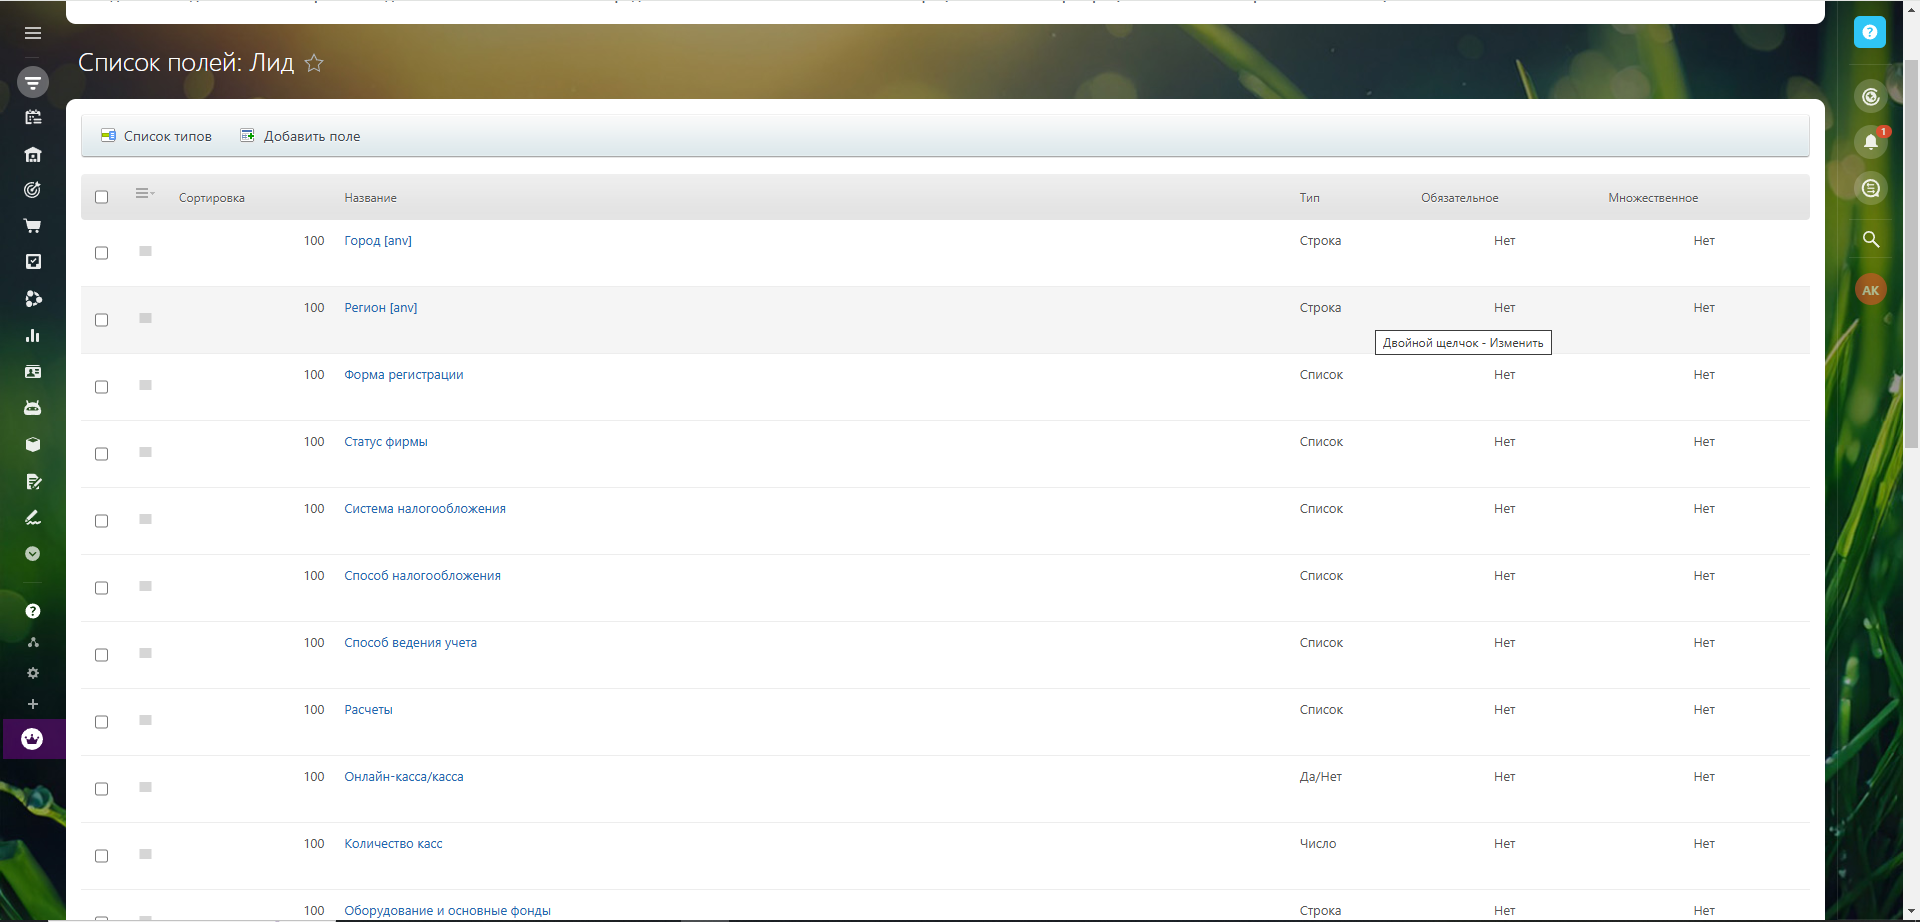Tick the checkbox for the Статус фирмы row

pos(101,454)
